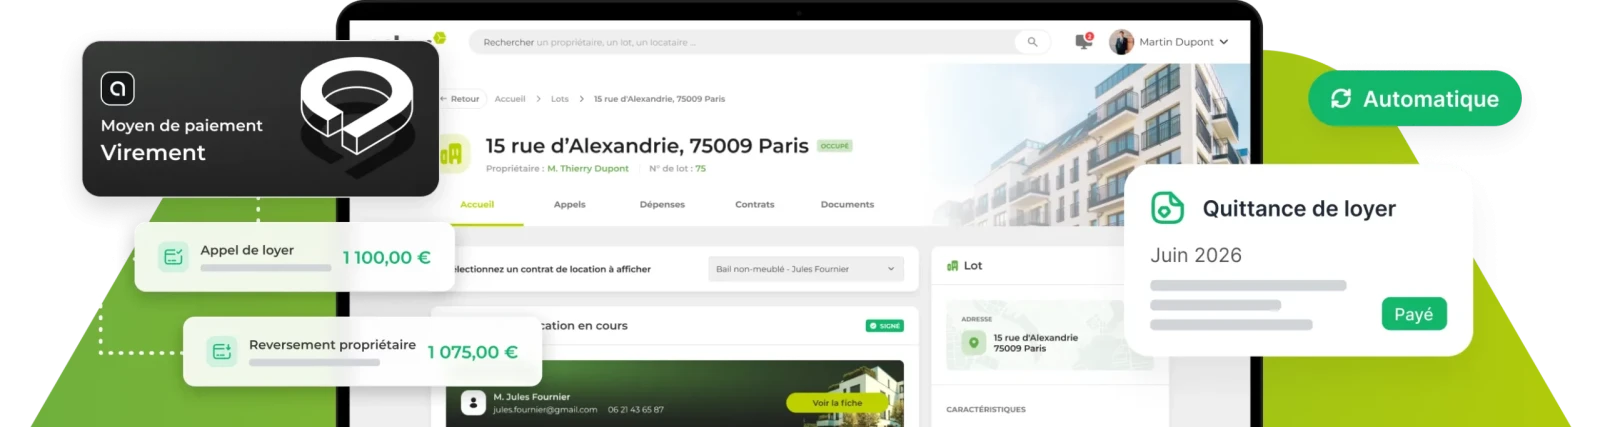The width and height of the screenshot is (1600, 427).
Task: Open the Lots breadcrumb link
Action: click(560, 99)
